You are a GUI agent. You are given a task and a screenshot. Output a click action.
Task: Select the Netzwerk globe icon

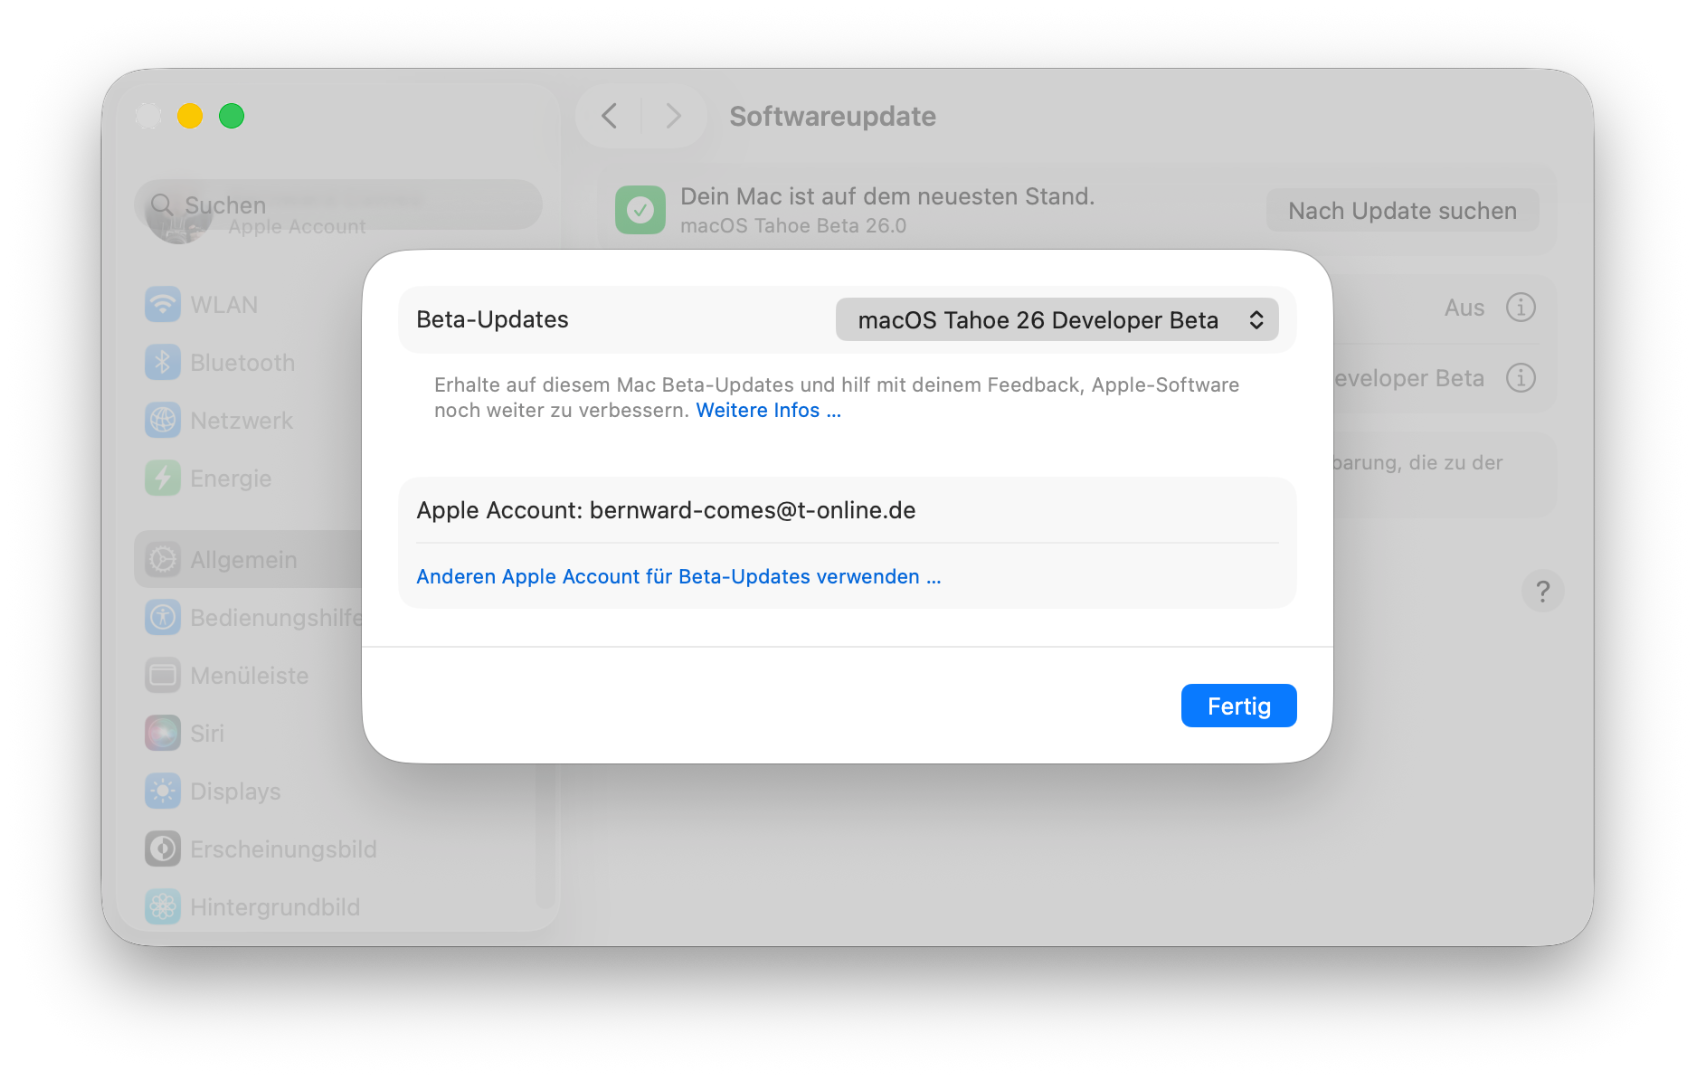(x=163, y=420)
